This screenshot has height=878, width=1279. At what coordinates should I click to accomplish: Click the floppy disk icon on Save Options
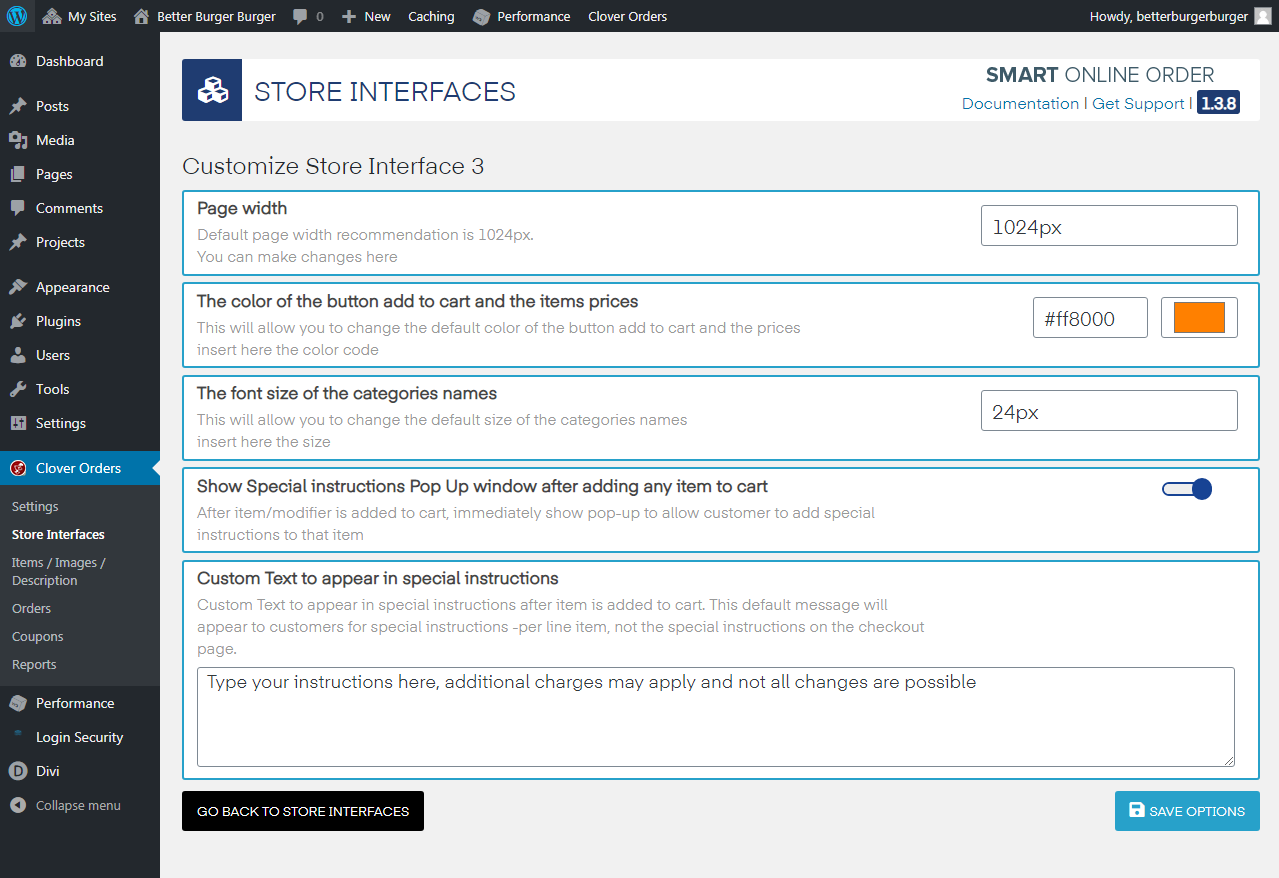point(1136,811)
